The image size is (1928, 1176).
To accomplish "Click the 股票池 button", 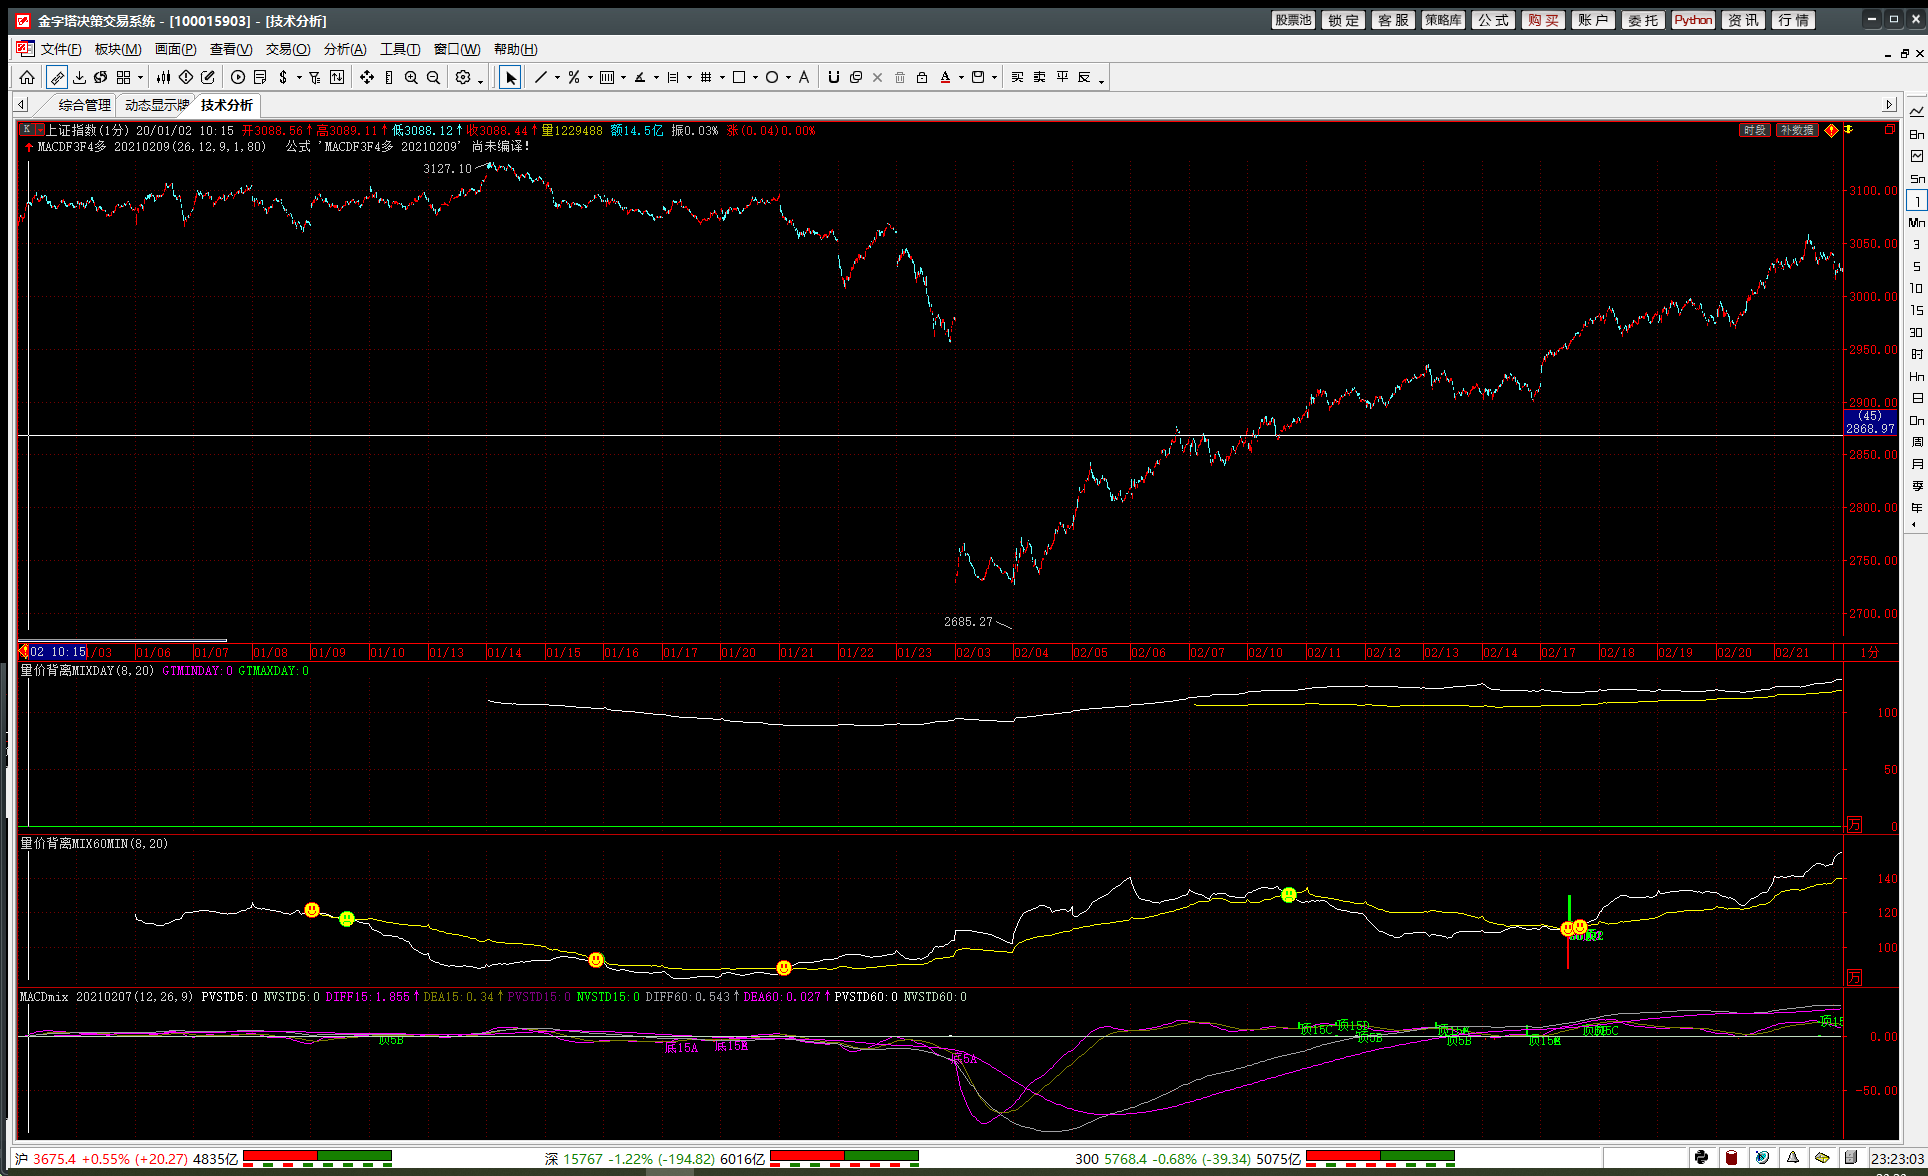I will click(1293, 20).
